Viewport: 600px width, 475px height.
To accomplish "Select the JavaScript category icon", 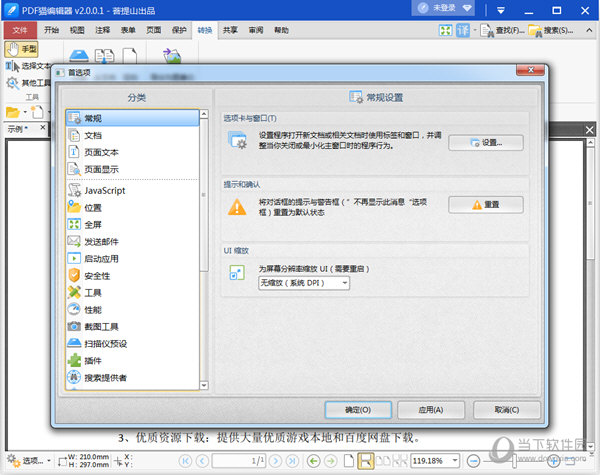I will tap(74, 189).
